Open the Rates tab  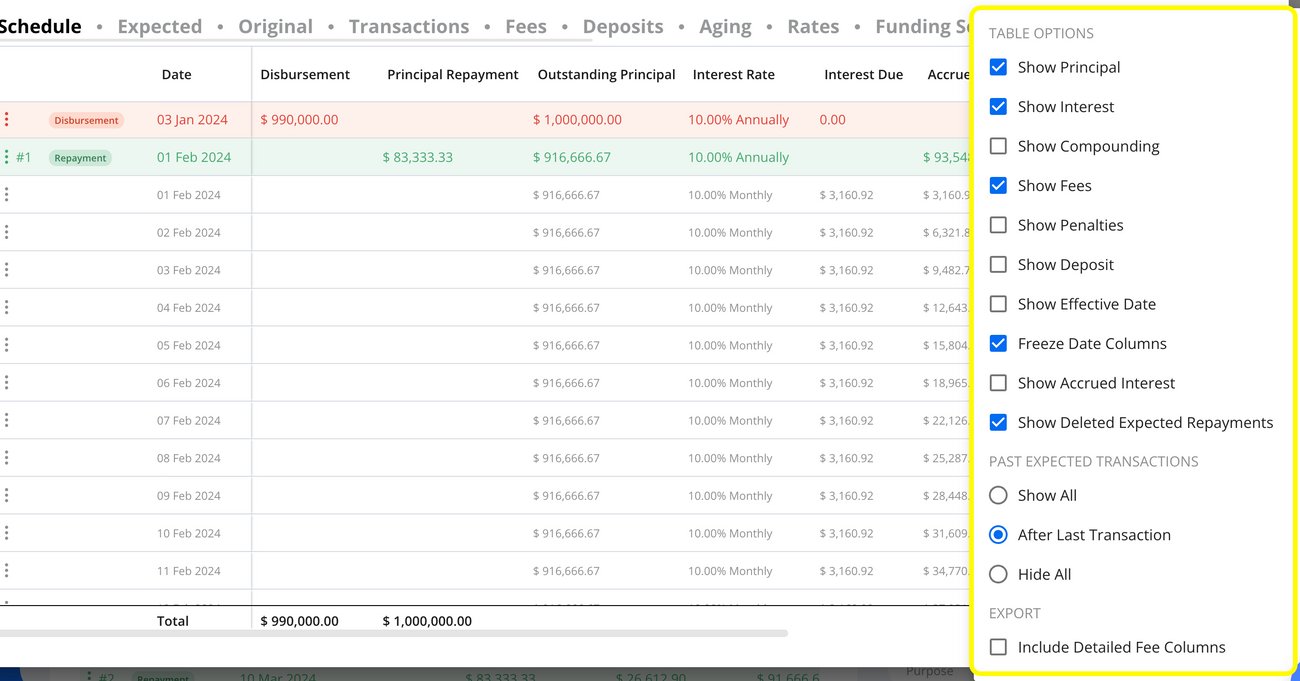[x=813, y=26]
